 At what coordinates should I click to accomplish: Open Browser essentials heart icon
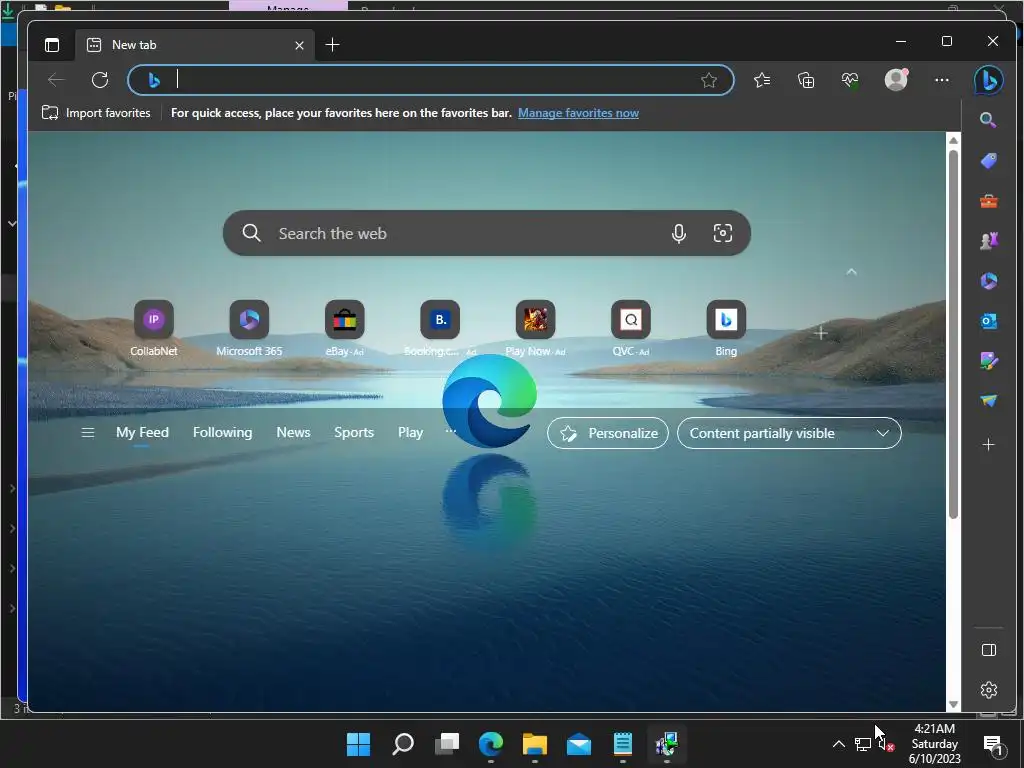(850, 80)
